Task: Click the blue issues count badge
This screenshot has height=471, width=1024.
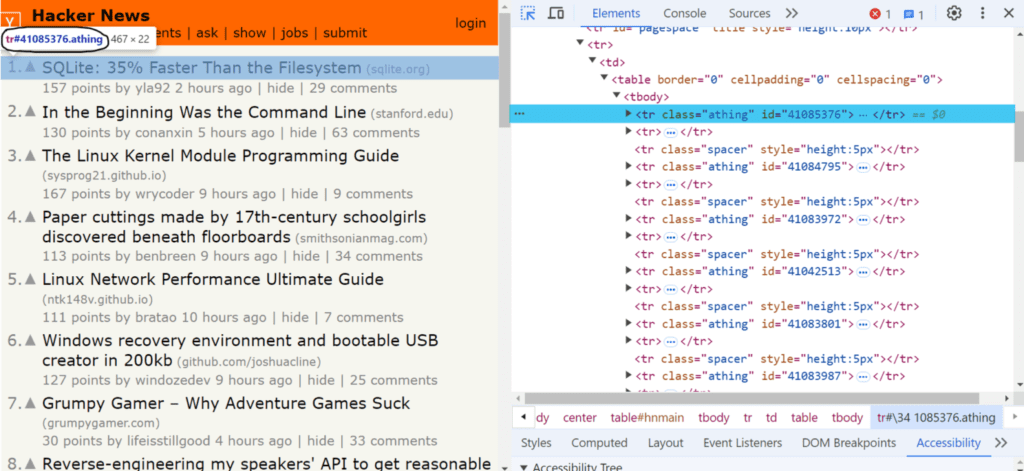Action: point(913,14)
